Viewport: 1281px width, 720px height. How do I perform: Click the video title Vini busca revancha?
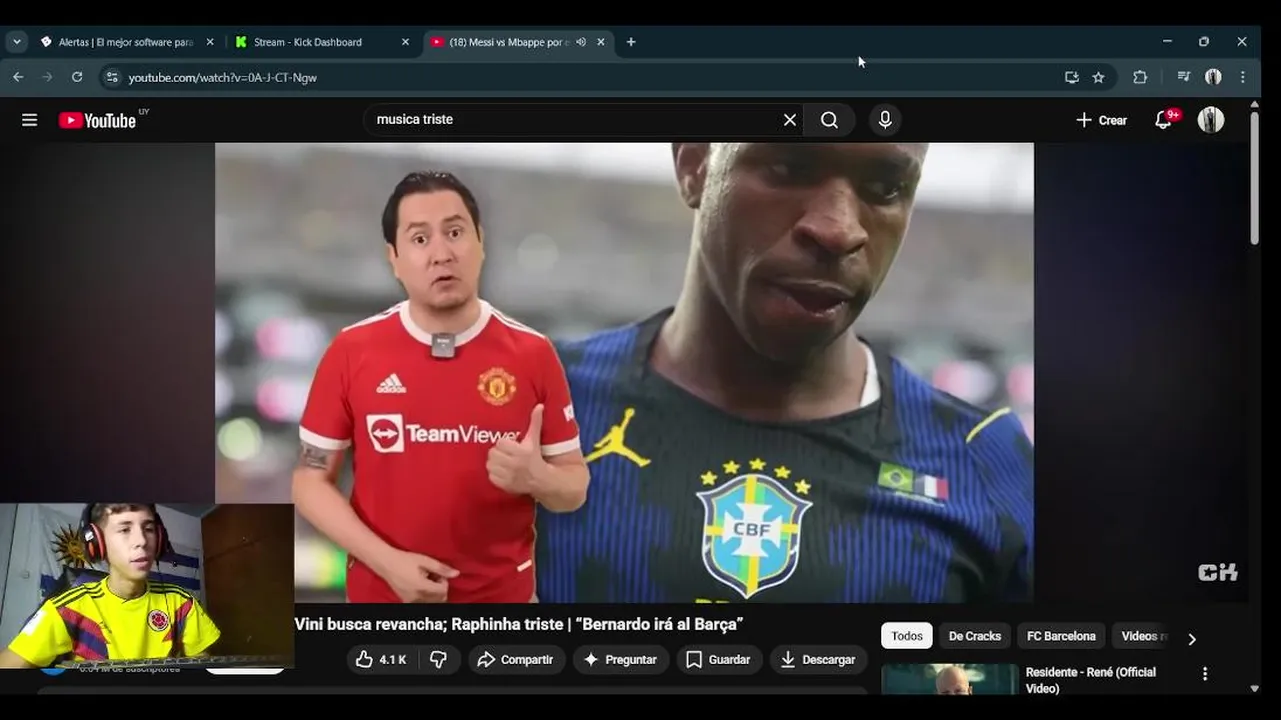point(519,624)
